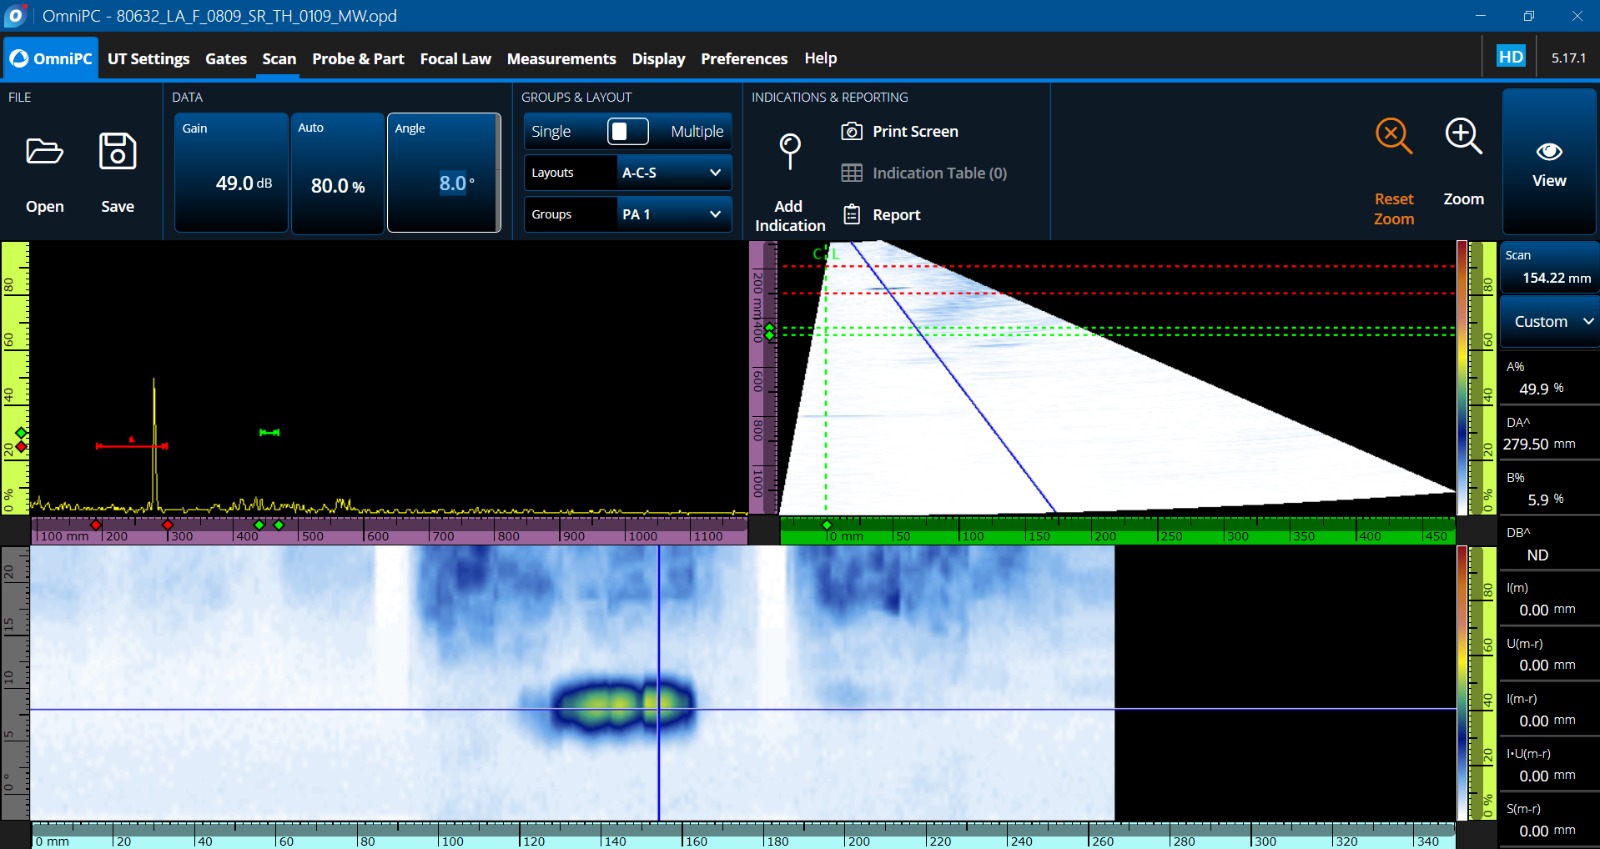The image size is (1600, 849).
Task: Expand the Layouts A-C-S dropdown
Action: (x=673, y=172)
